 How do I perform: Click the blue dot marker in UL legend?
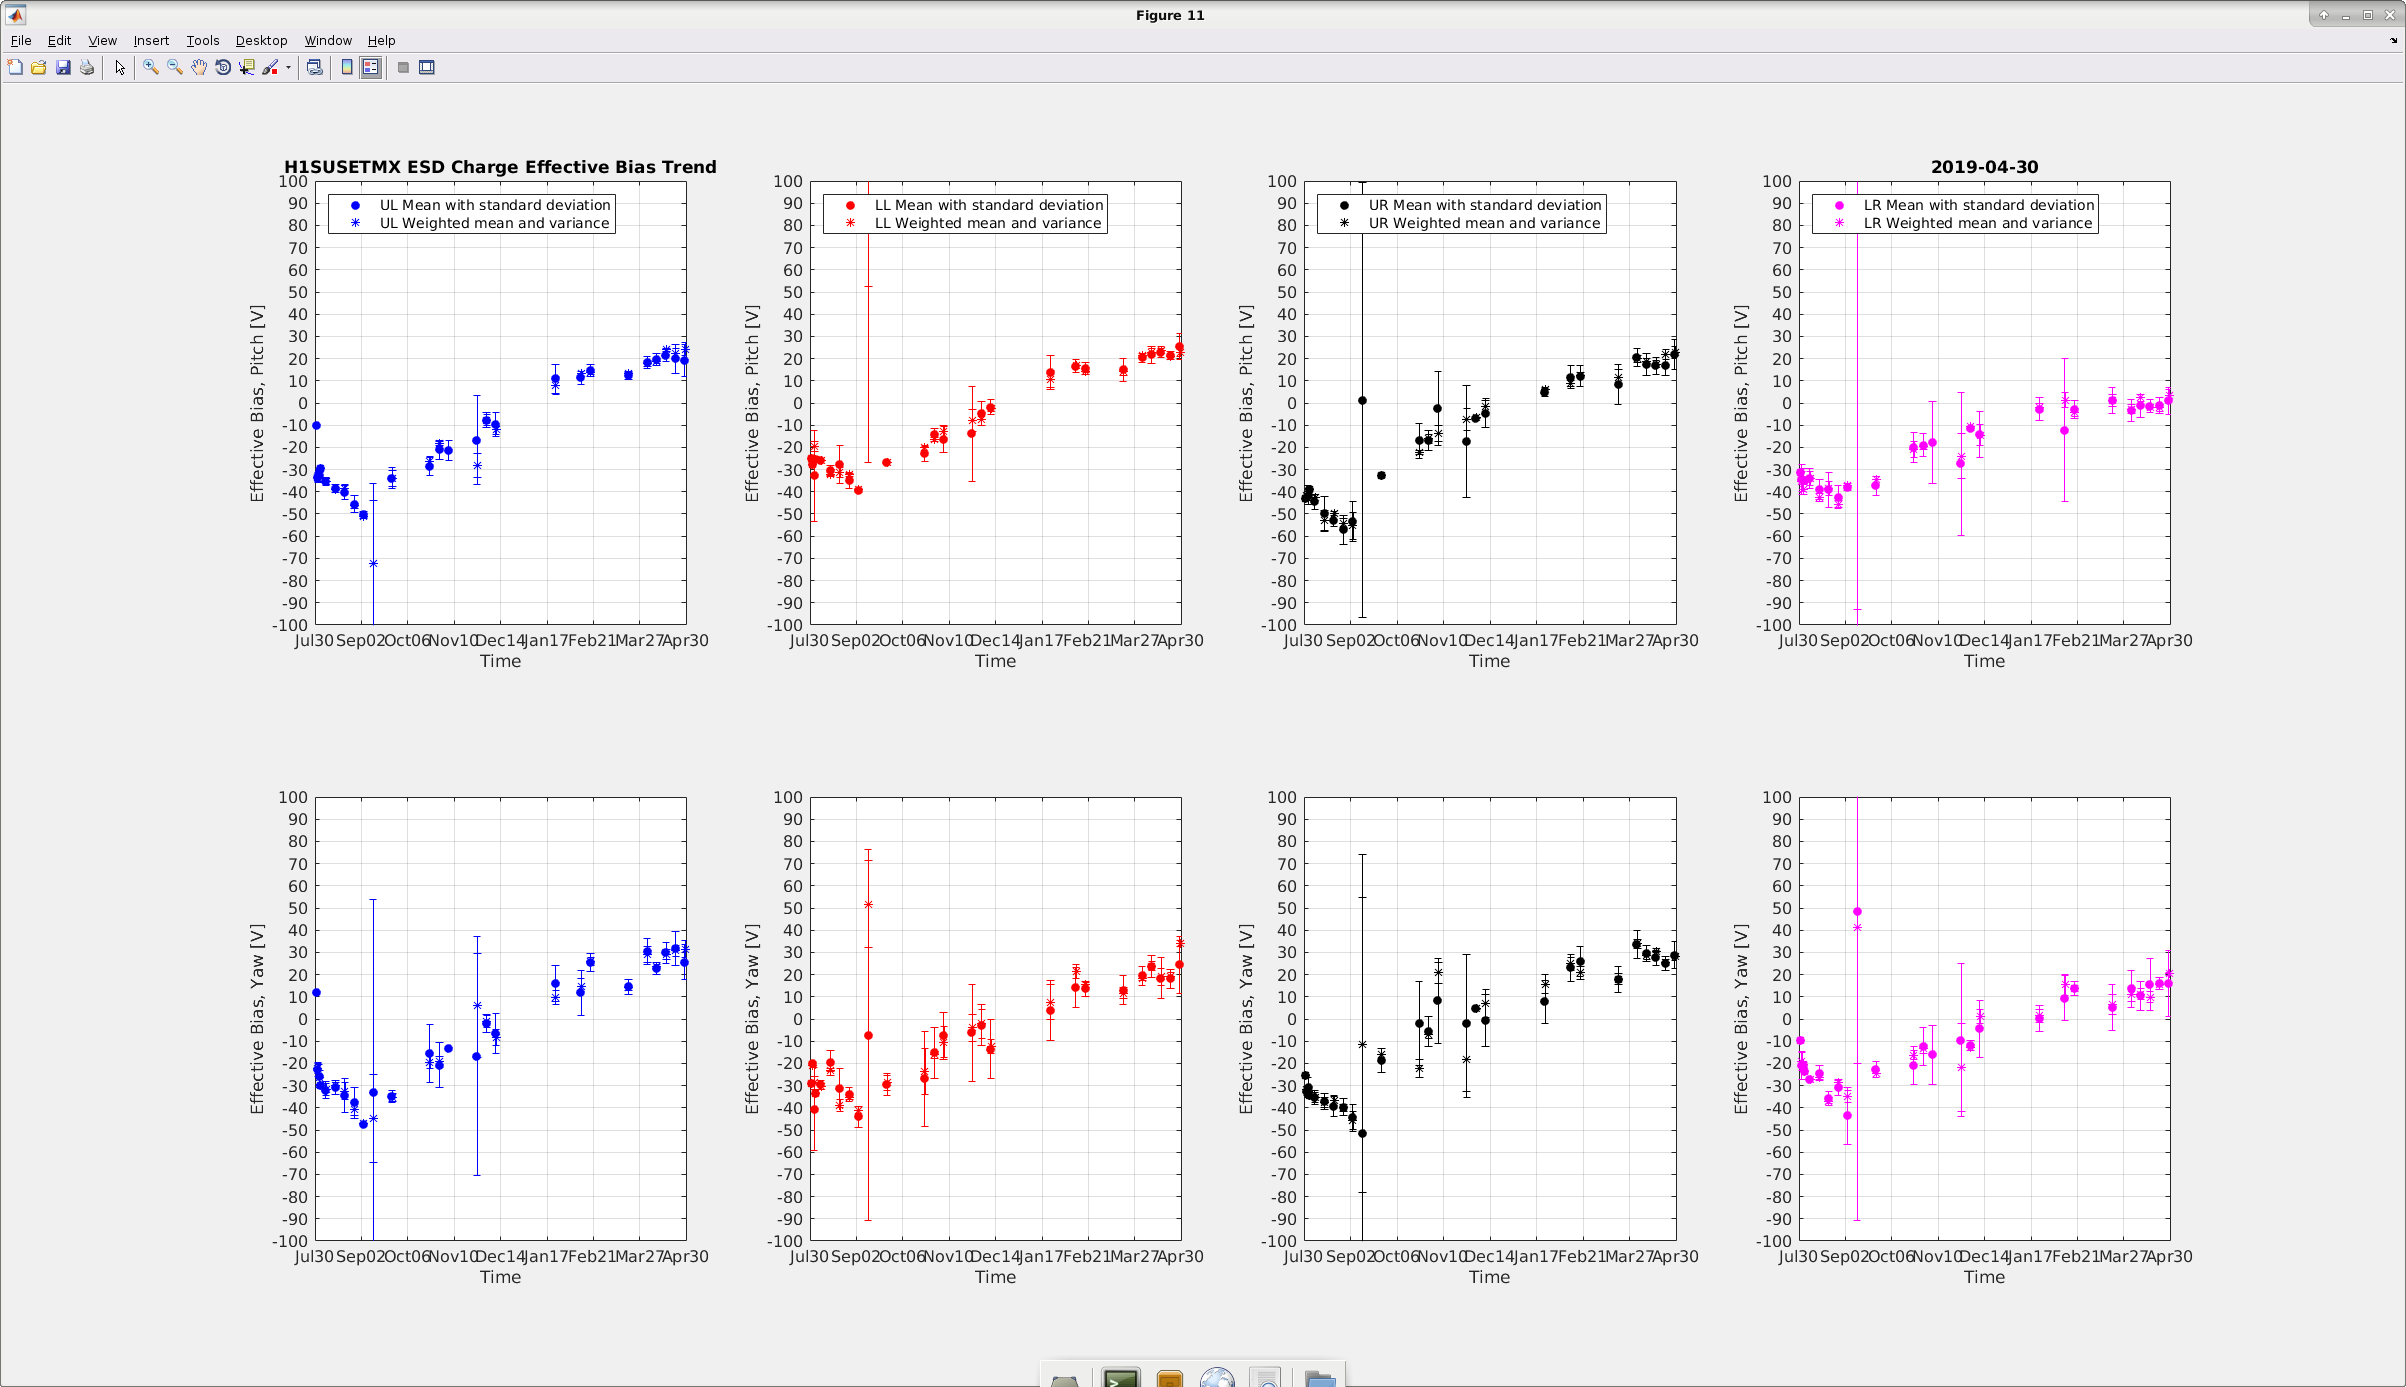pyautogui.click(x=355, y=205)
